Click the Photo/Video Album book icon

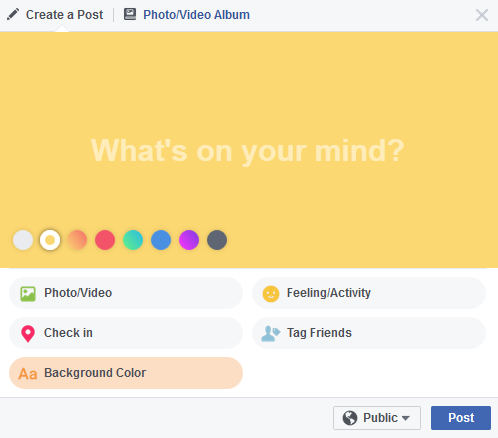coord(130,14)
